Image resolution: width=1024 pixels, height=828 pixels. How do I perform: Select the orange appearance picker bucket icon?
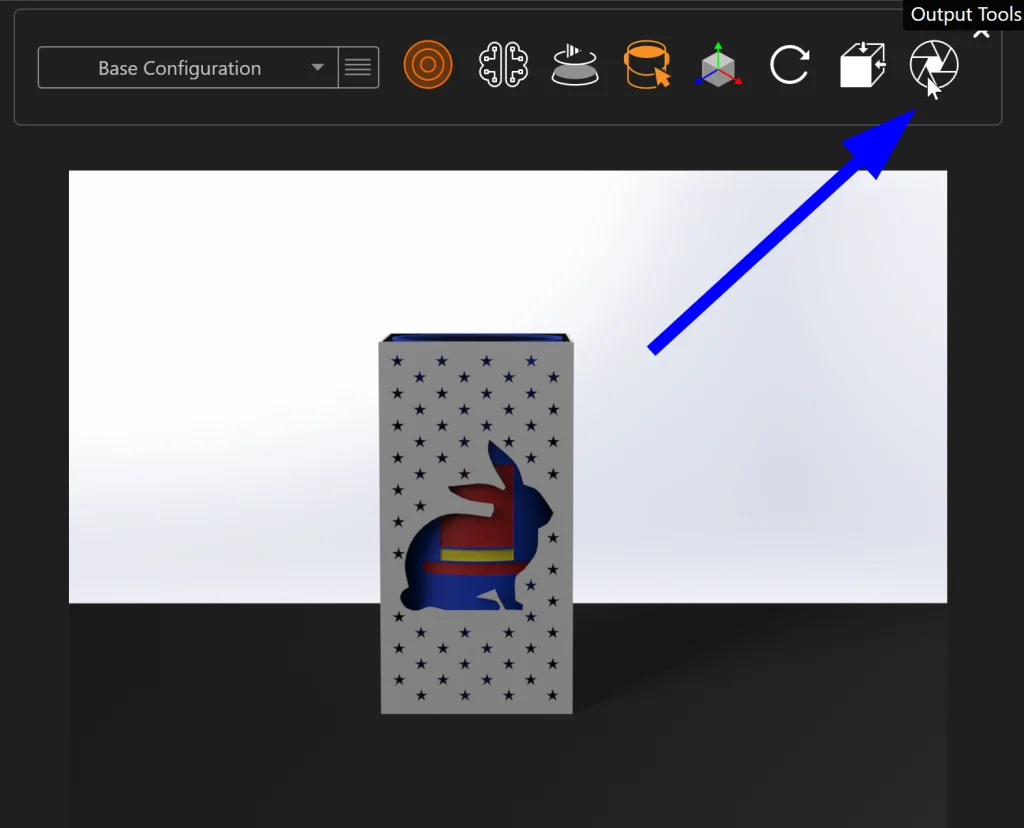tap(647, 65)
